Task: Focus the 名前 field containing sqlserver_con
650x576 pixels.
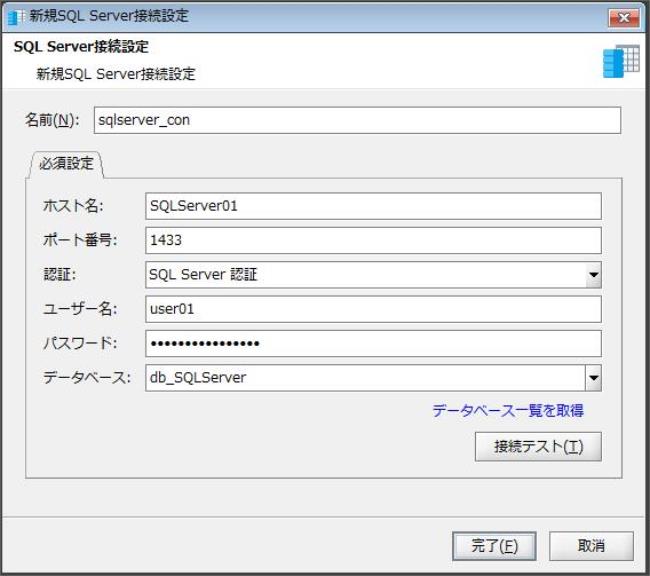Action: click(x=356, y=120)
